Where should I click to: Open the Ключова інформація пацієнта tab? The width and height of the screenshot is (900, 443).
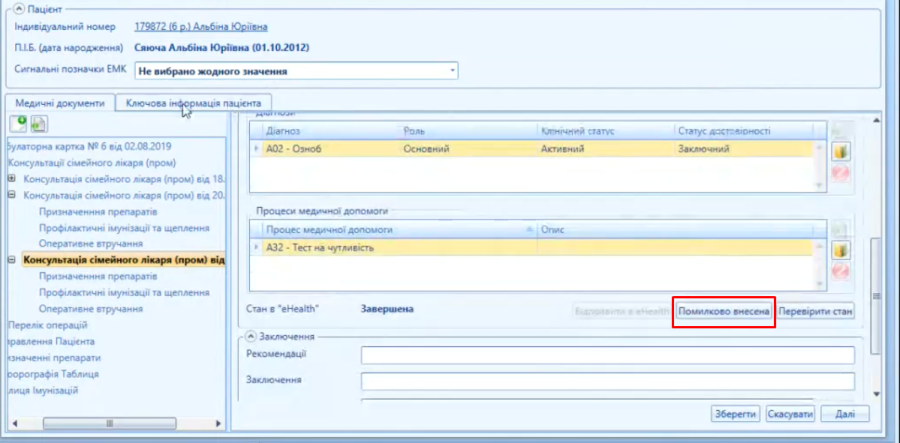193,103
